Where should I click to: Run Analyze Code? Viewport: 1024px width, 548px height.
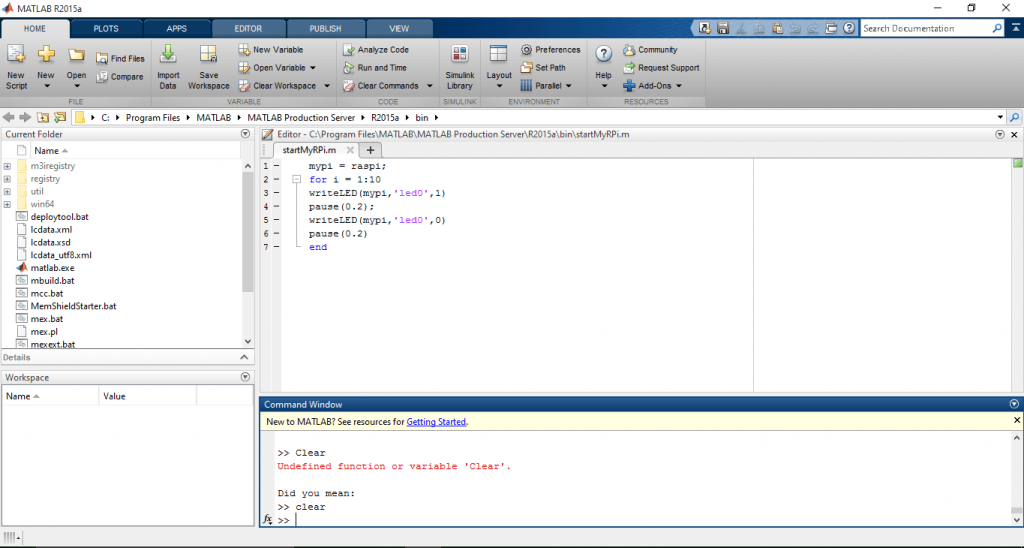376,50
